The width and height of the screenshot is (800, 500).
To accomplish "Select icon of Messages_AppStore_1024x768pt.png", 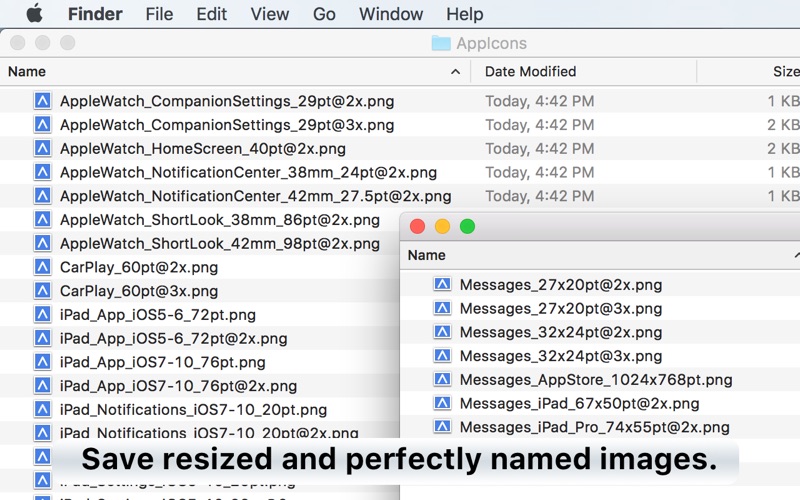I will click(442, 379).
